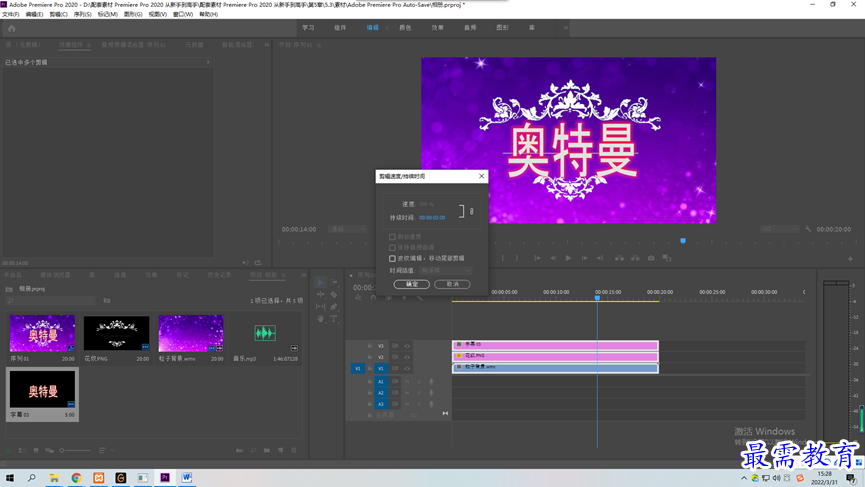This screenshot has height=487, width=865.
Task: Go to In point in program monitor
Action: pos(537,258)
